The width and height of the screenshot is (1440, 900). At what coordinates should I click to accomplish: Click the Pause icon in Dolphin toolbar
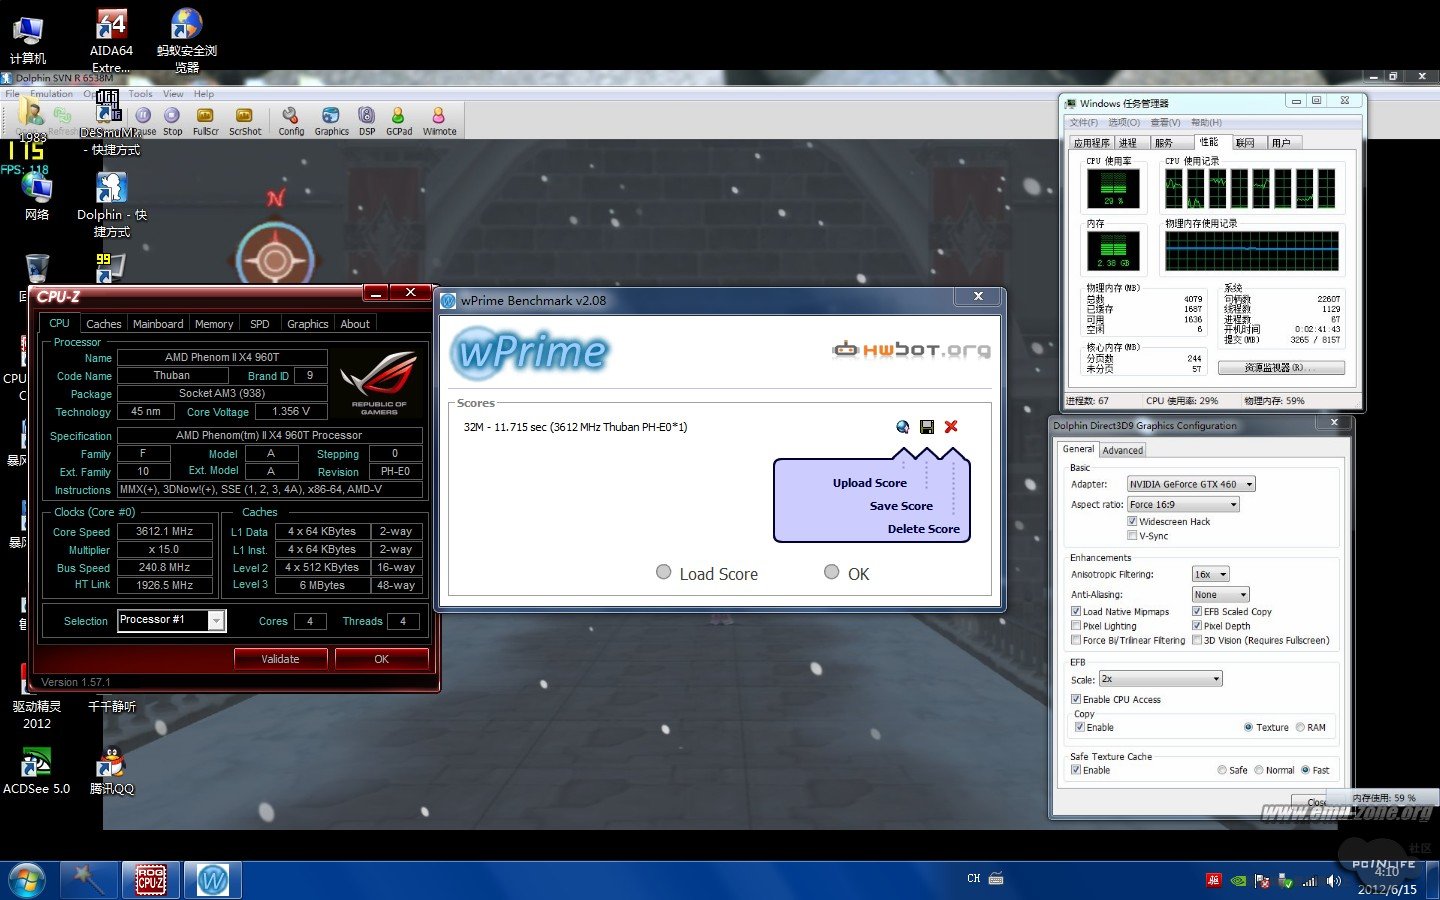[x=144, y=122]
